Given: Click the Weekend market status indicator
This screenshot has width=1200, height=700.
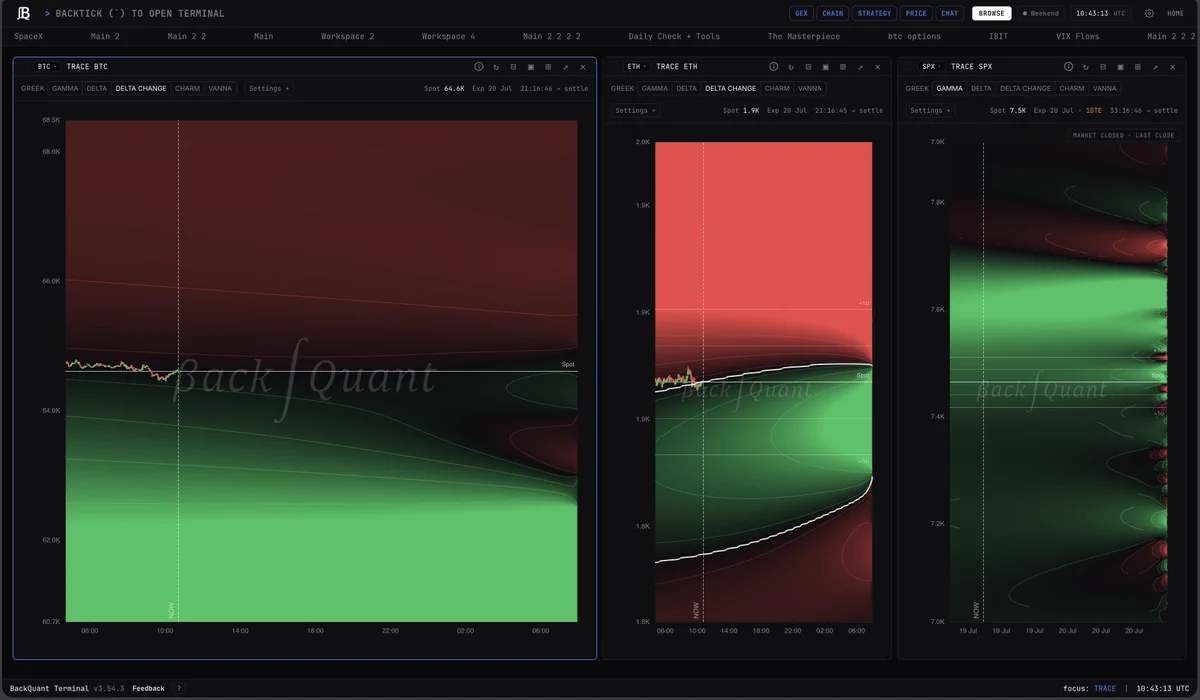Looking at the screenshot, I should tap(1040, 13).
